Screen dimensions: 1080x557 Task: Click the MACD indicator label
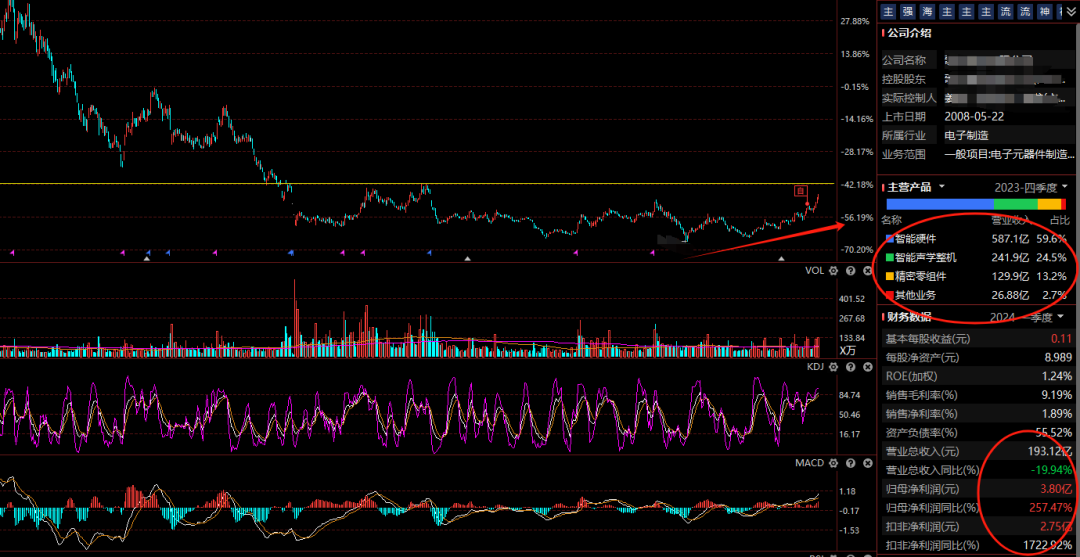tap(810, 463)
